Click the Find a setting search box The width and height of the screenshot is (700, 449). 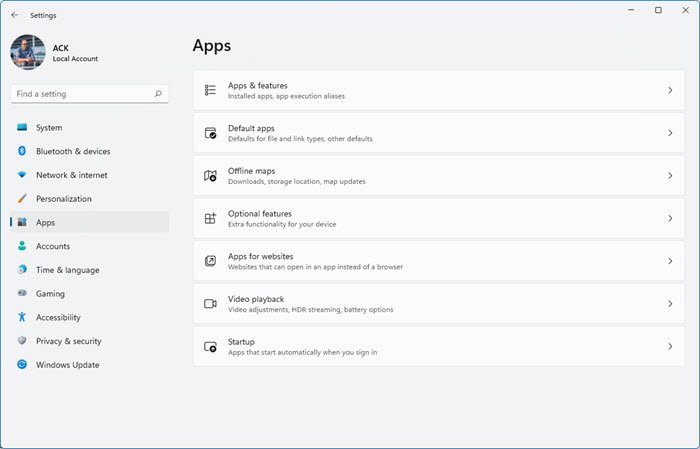(82, 94)
